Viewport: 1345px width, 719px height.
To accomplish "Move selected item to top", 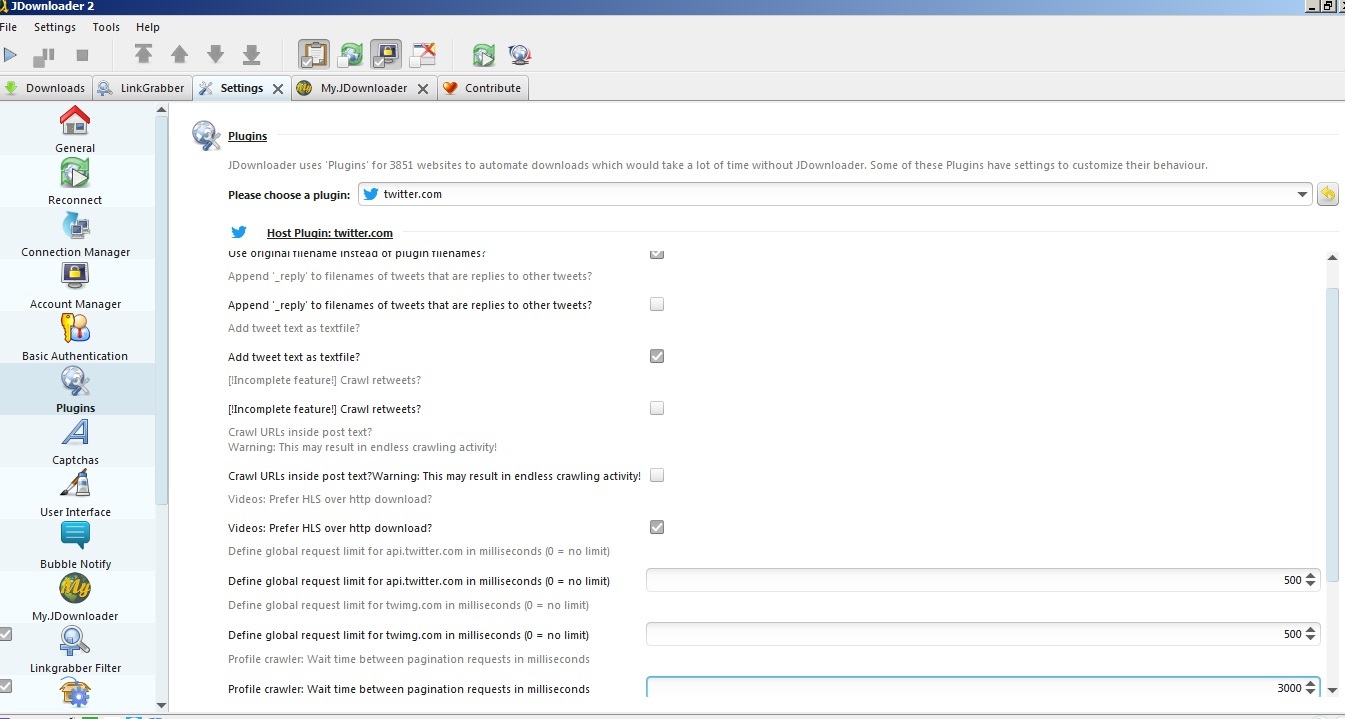I will (144, 55).
